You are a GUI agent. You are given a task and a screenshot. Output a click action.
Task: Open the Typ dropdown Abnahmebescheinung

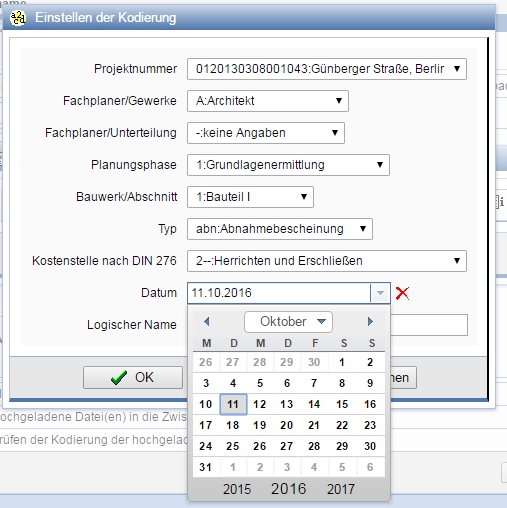280,229
